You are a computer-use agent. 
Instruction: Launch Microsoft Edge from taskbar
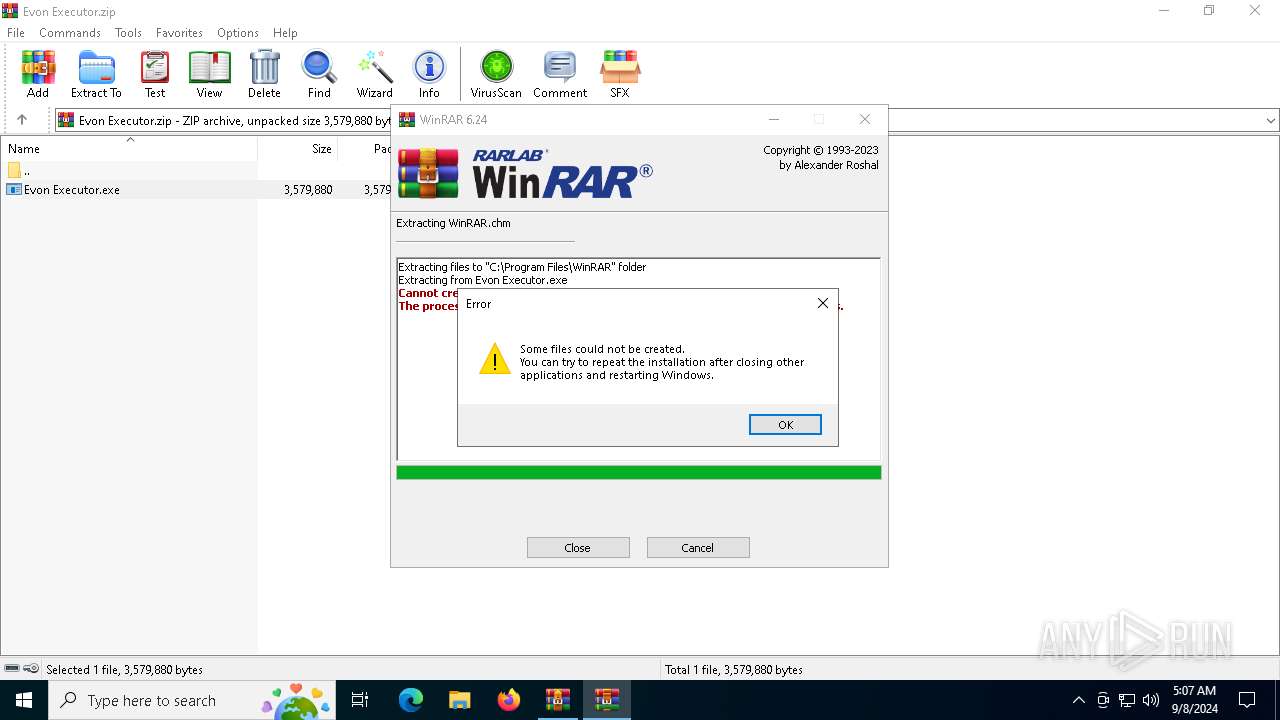click(411, 700)
